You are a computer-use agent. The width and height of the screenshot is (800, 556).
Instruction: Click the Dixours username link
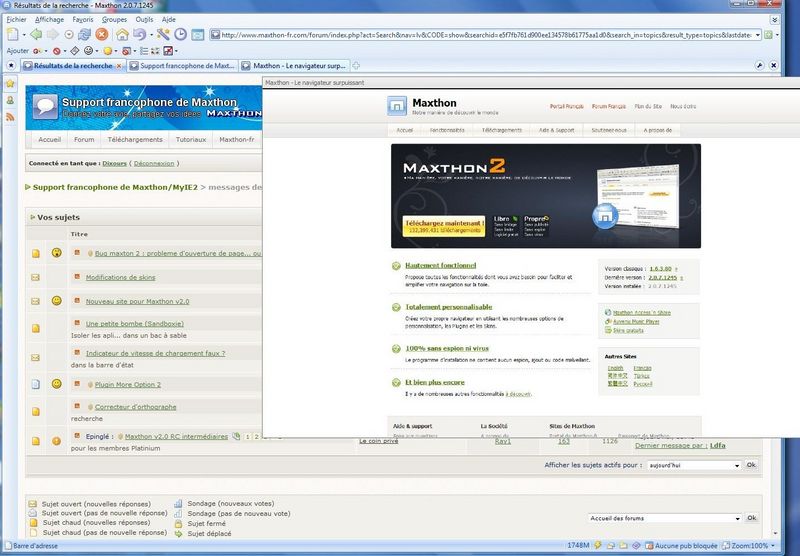114,164
